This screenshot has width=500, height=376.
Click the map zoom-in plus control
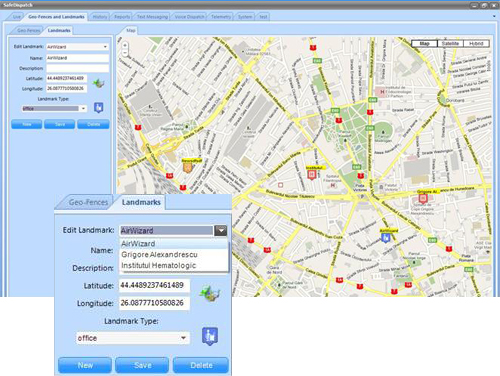(125, 45)
